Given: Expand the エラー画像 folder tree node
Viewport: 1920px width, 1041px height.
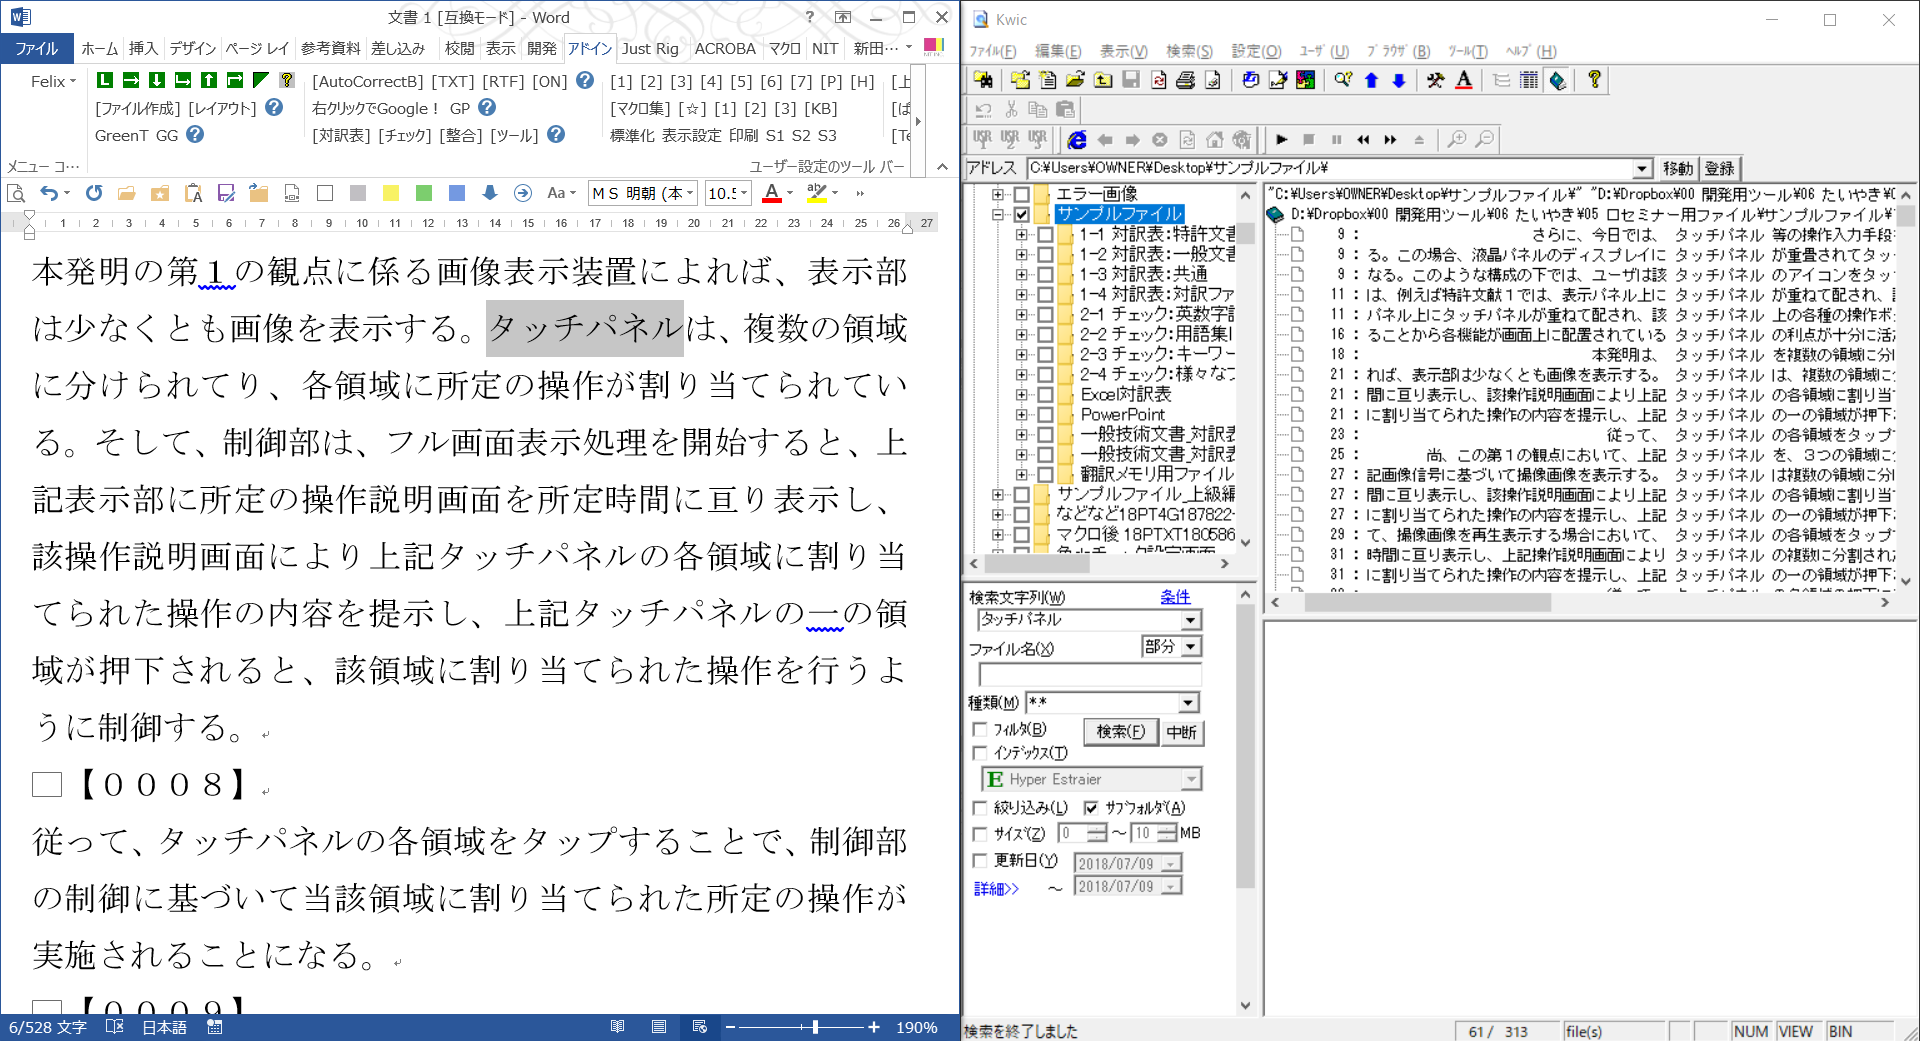Looking at the screenshot, I should click(x=997, y=194).
